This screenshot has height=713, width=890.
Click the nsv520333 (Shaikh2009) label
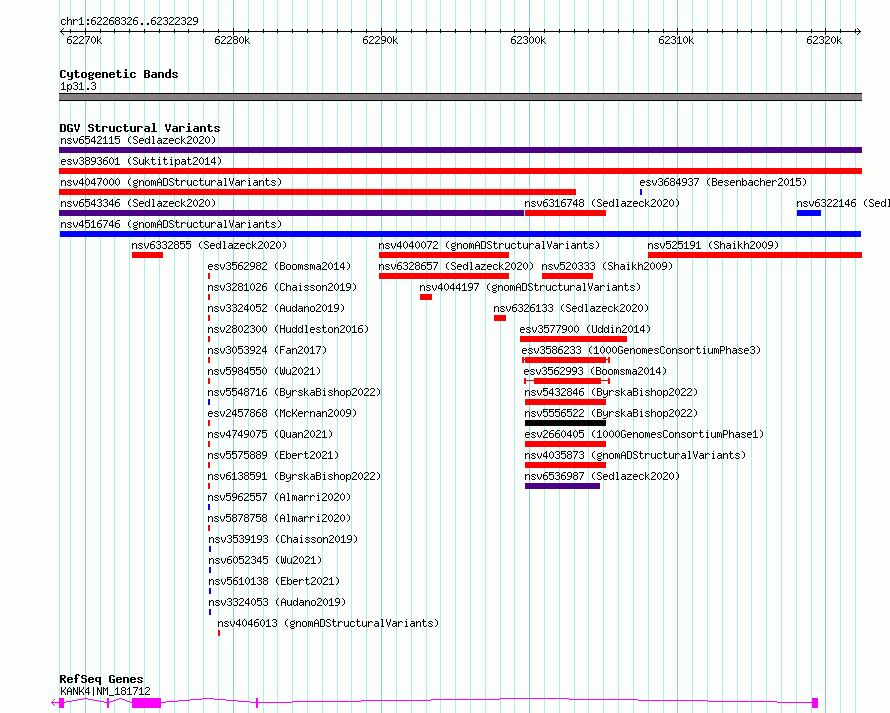click(607, 266)
